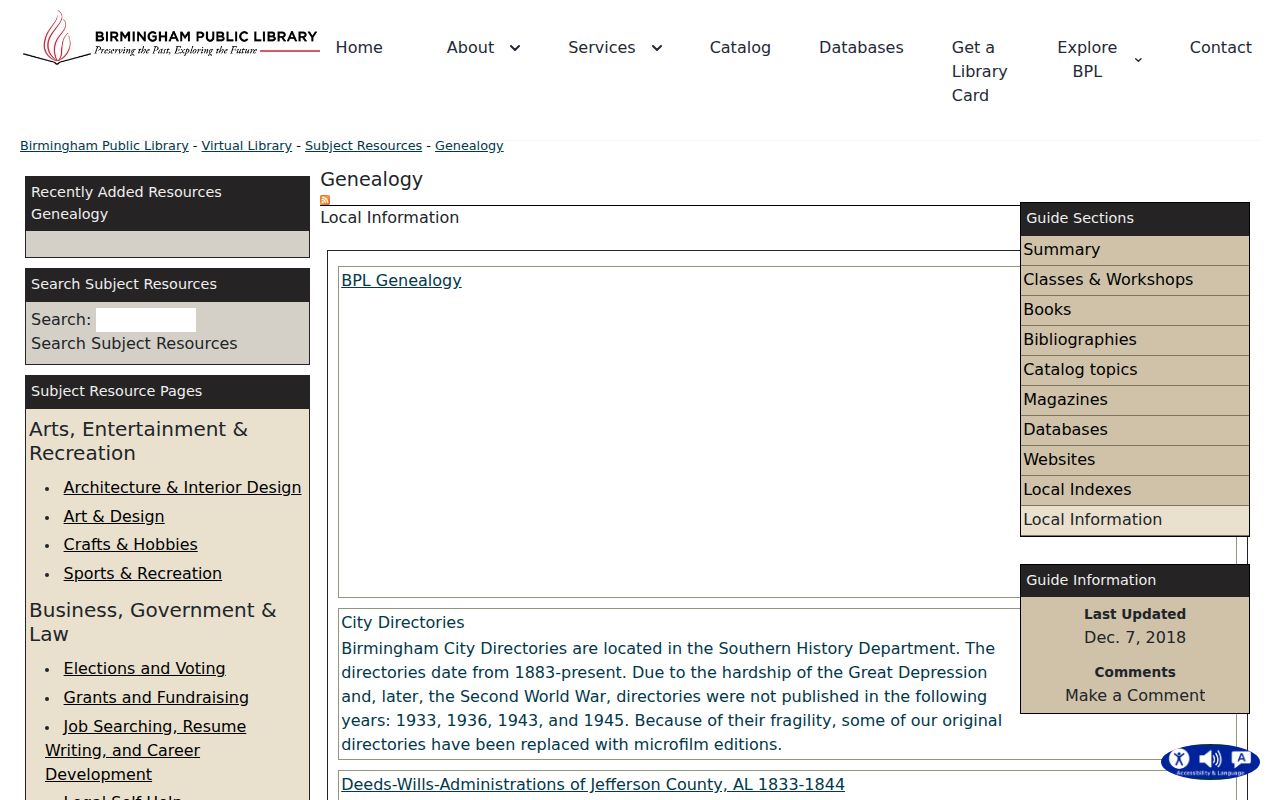
Task: Click the Birmingham Public Library logo
Action: coord(171,38)
